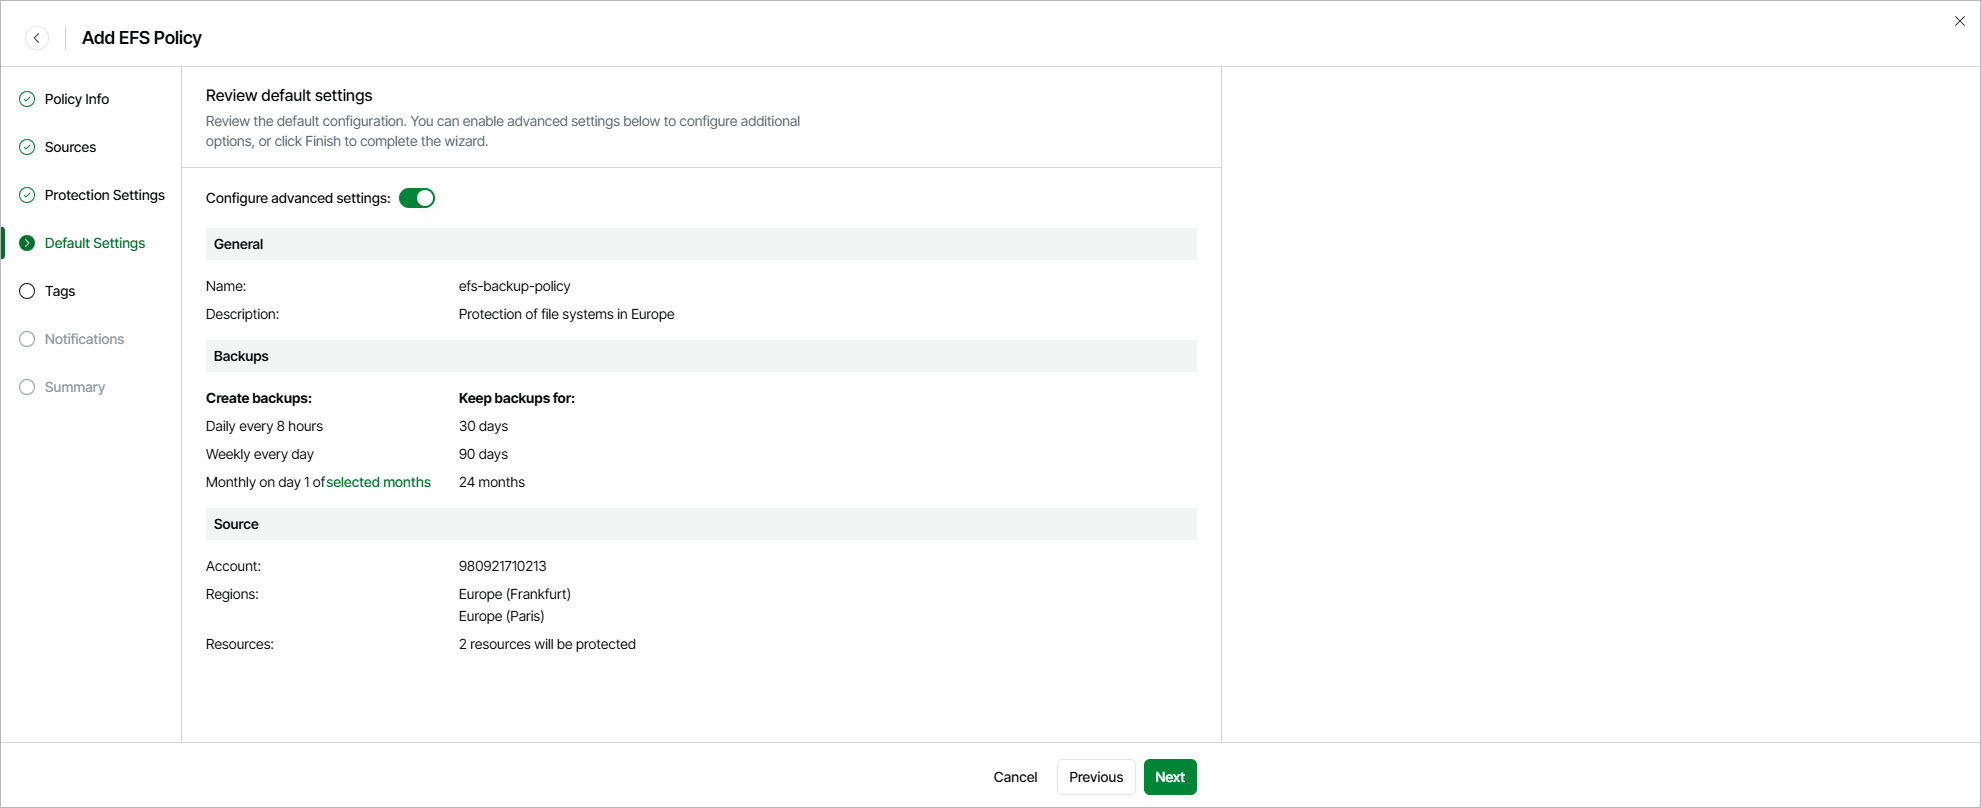Image resolution: width=1981 pixels, height=808 pixels.
Task: Open the selected months link
Action: coord(378,482)
